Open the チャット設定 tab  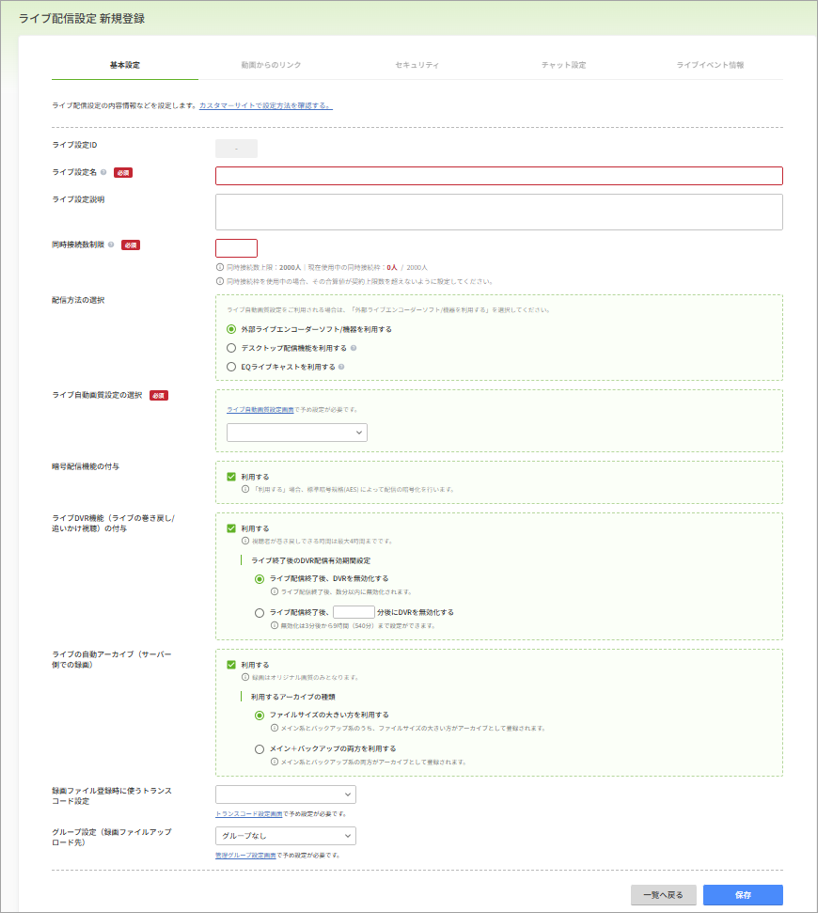tap(564, 65)
